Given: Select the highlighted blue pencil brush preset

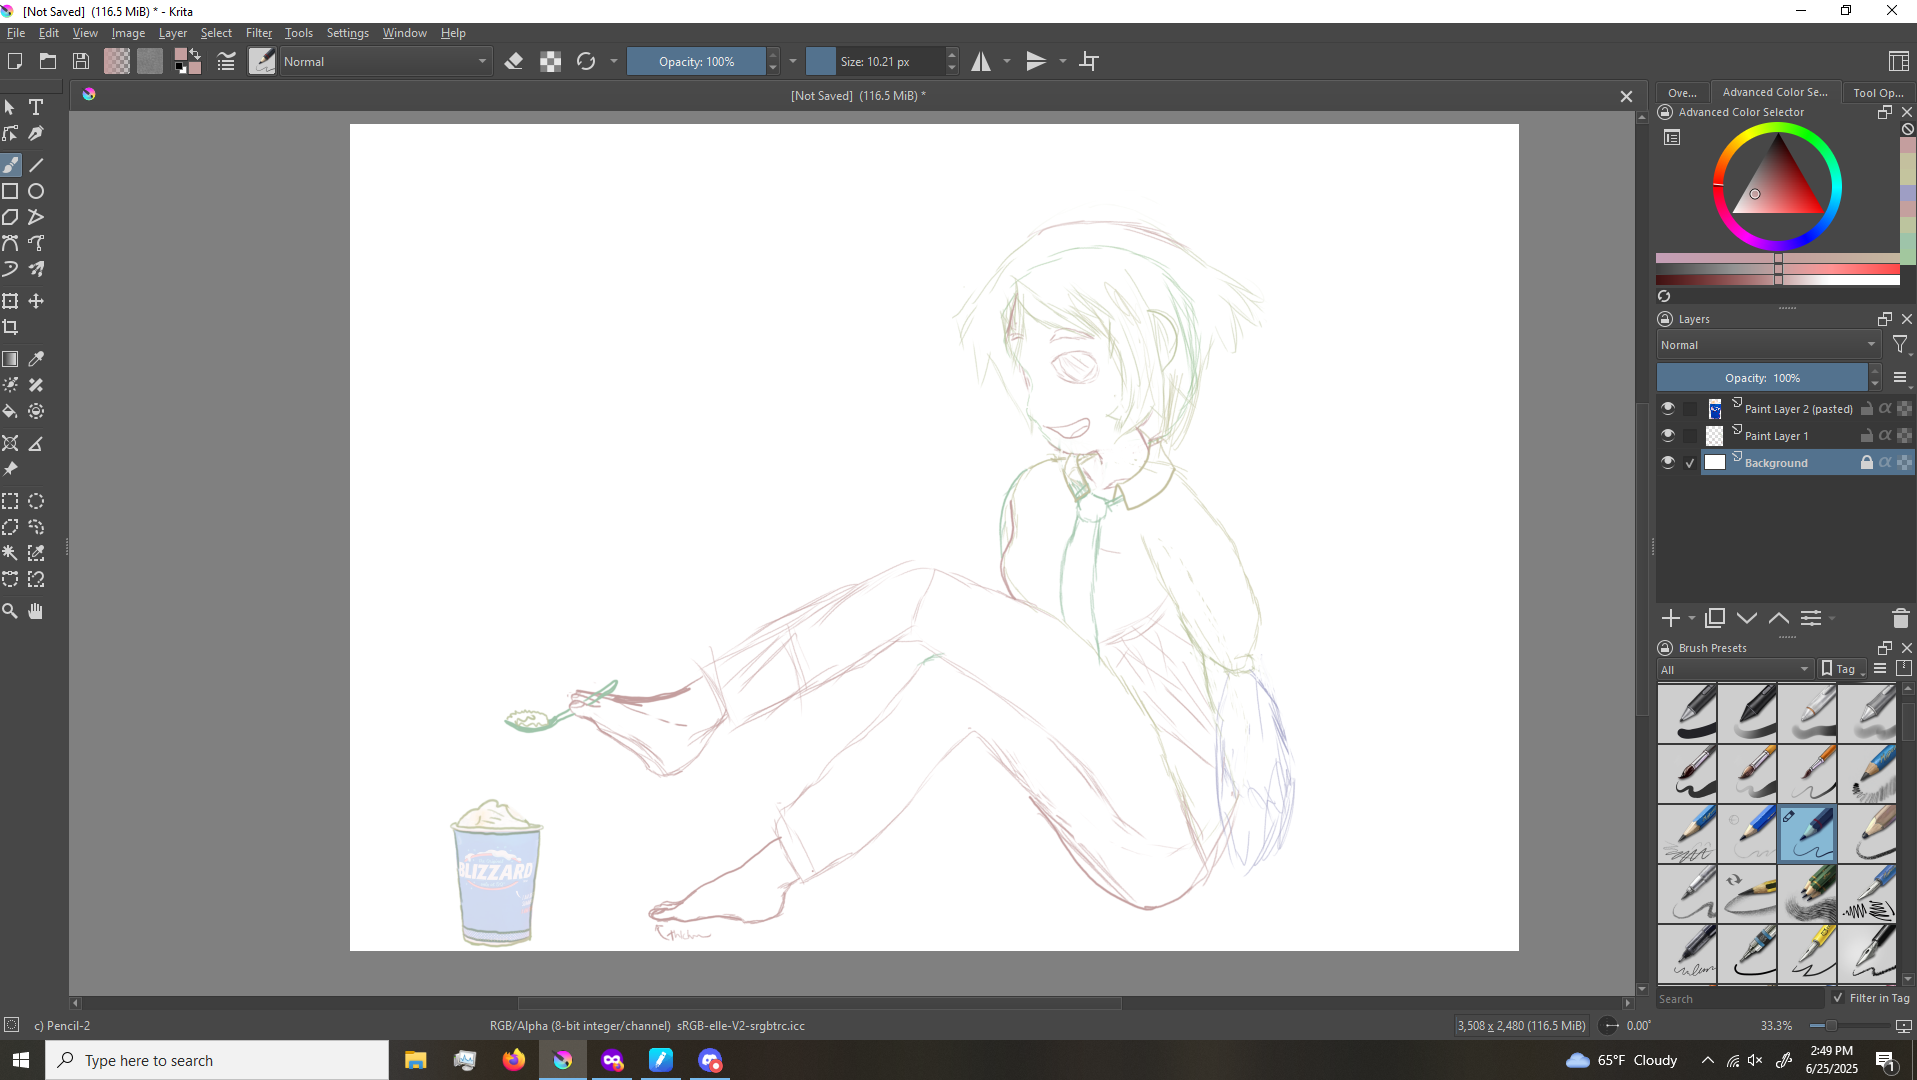Looking at the screenshot, I should click(x=1808, y=833).
